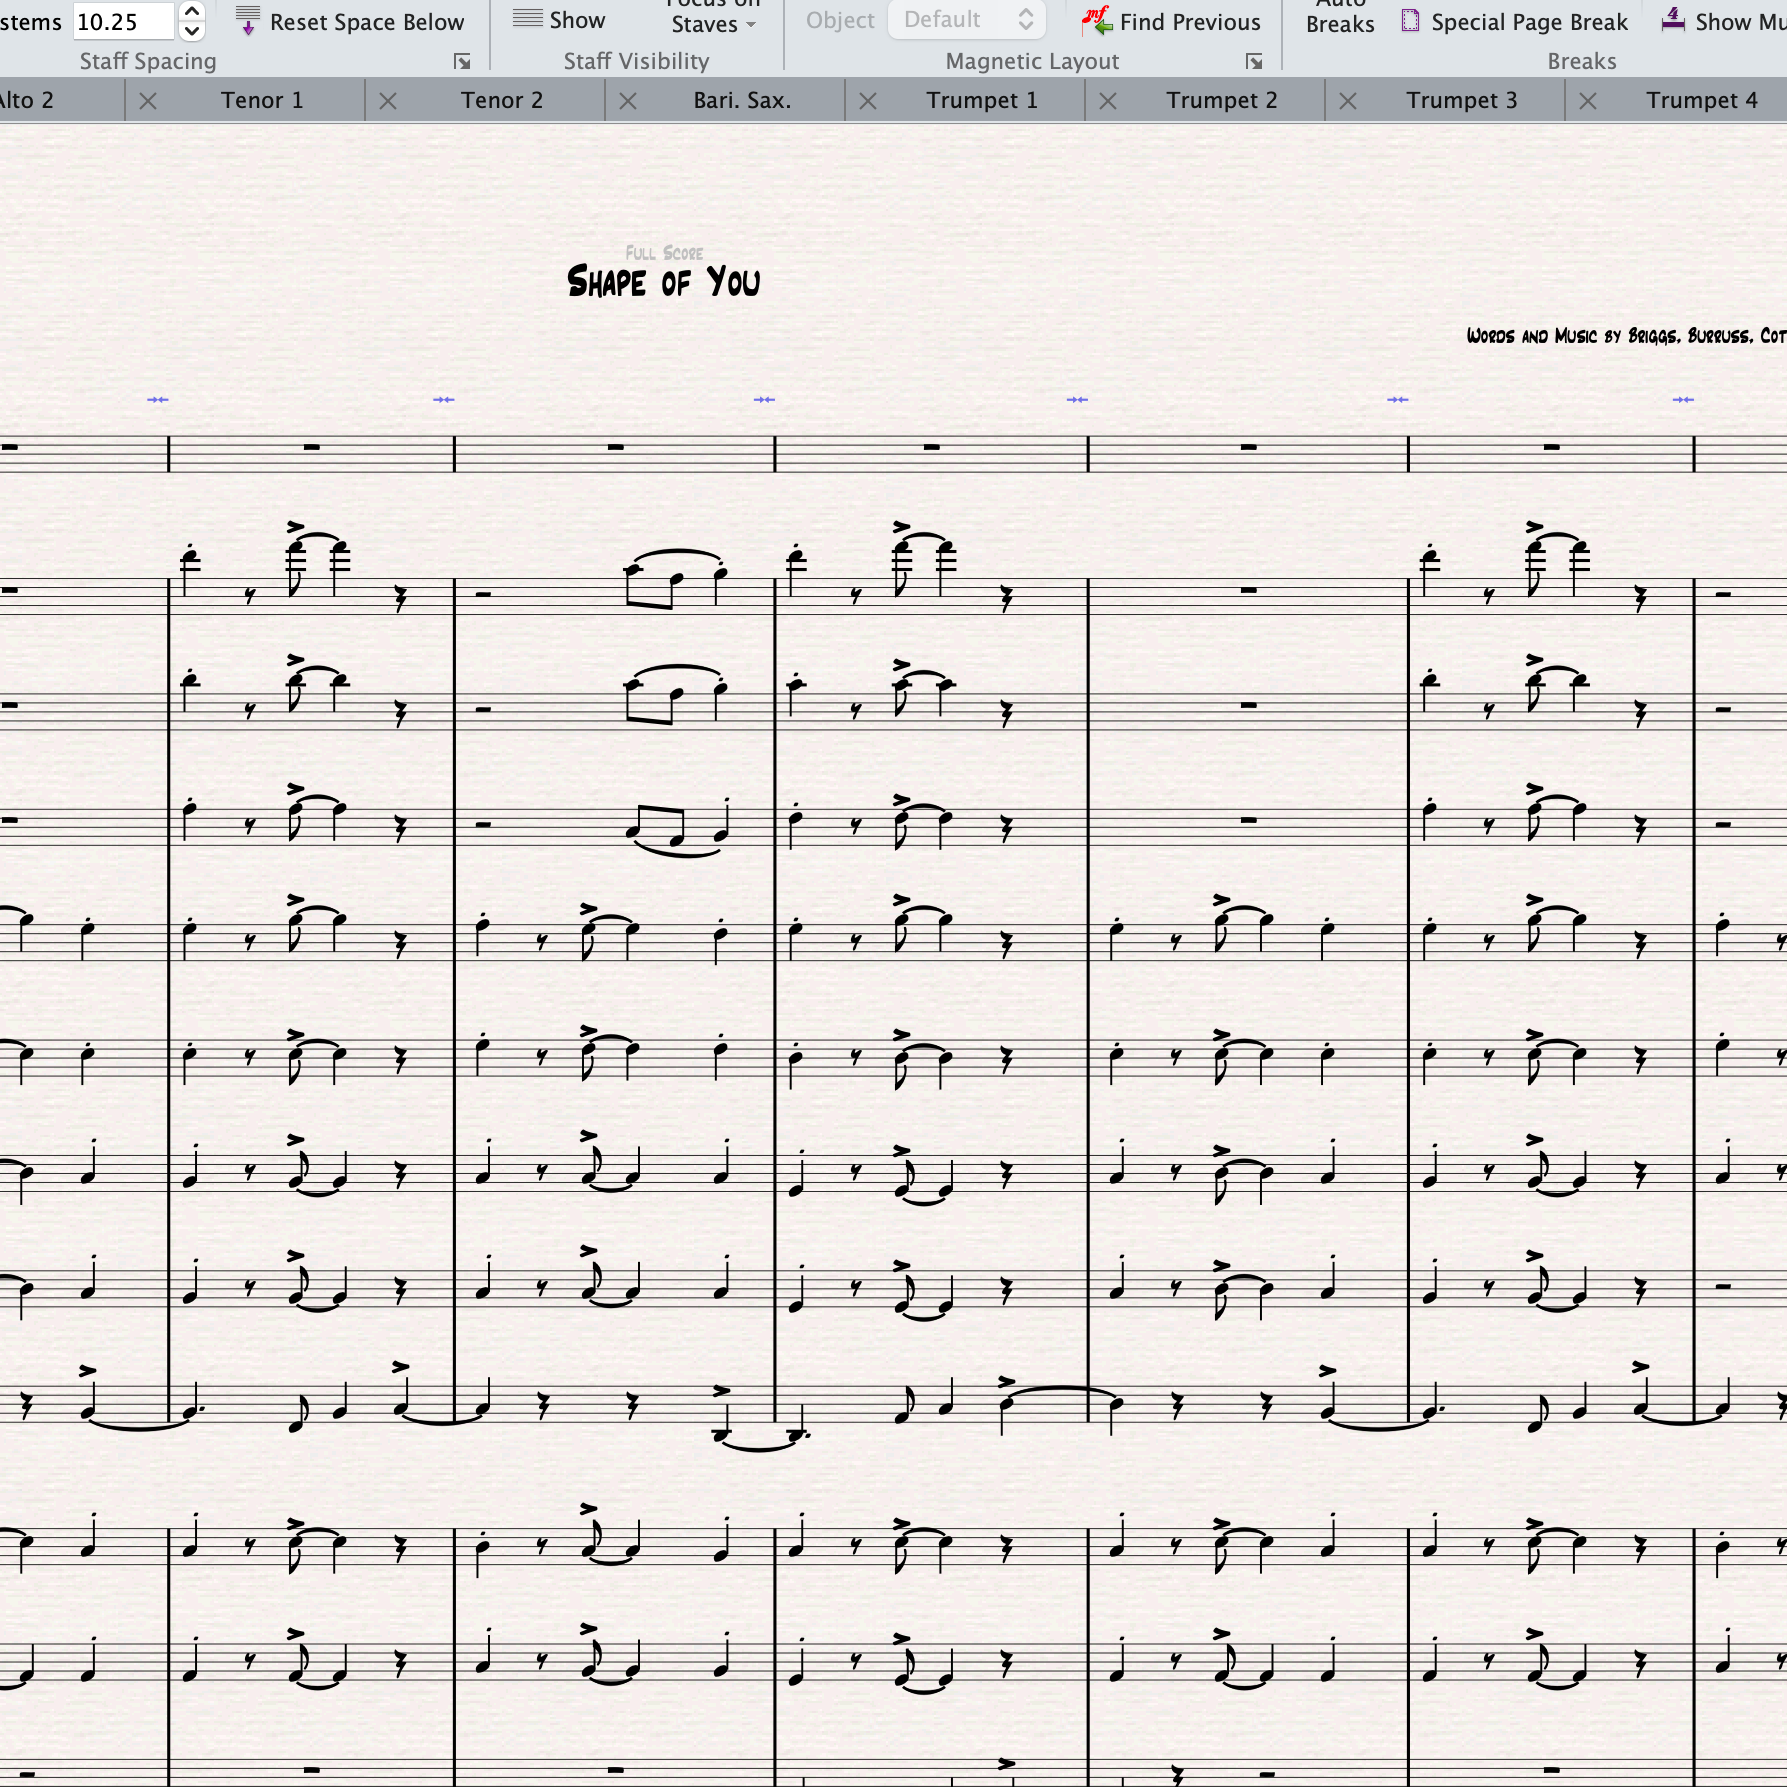The image size is (1787, 1787).
Task: Click the Special Page Break label
Action: [x=1529, y=22]
